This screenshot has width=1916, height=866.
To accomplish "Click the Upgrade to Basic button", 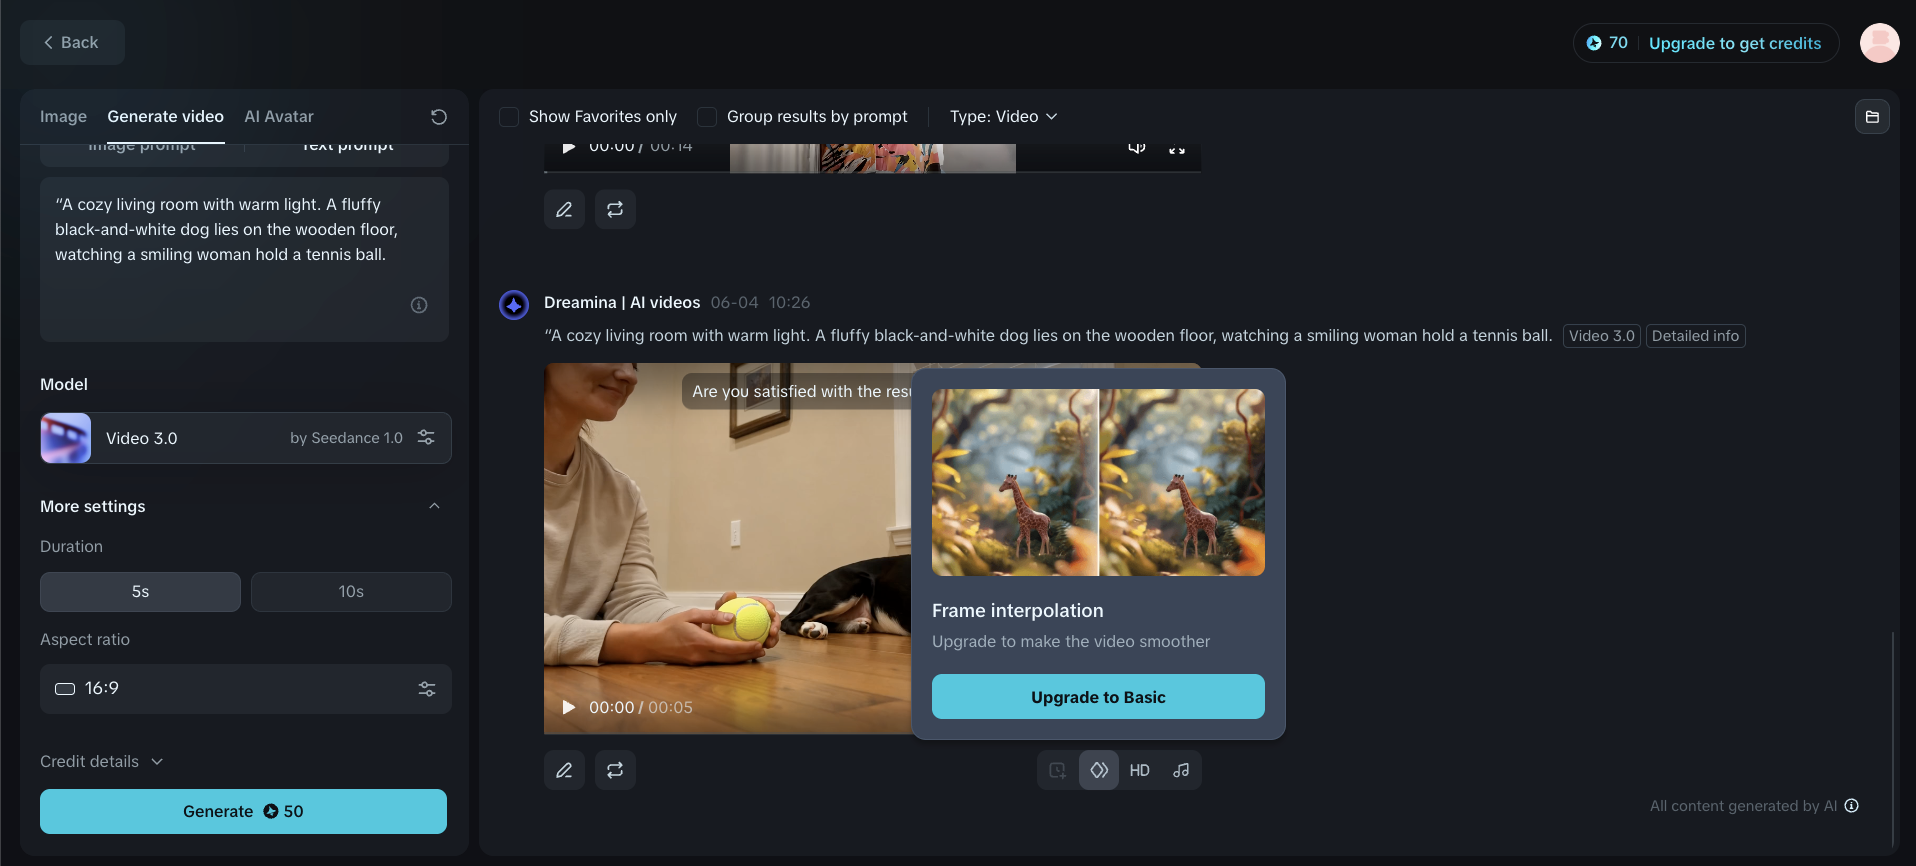I will coord(1098,697).
